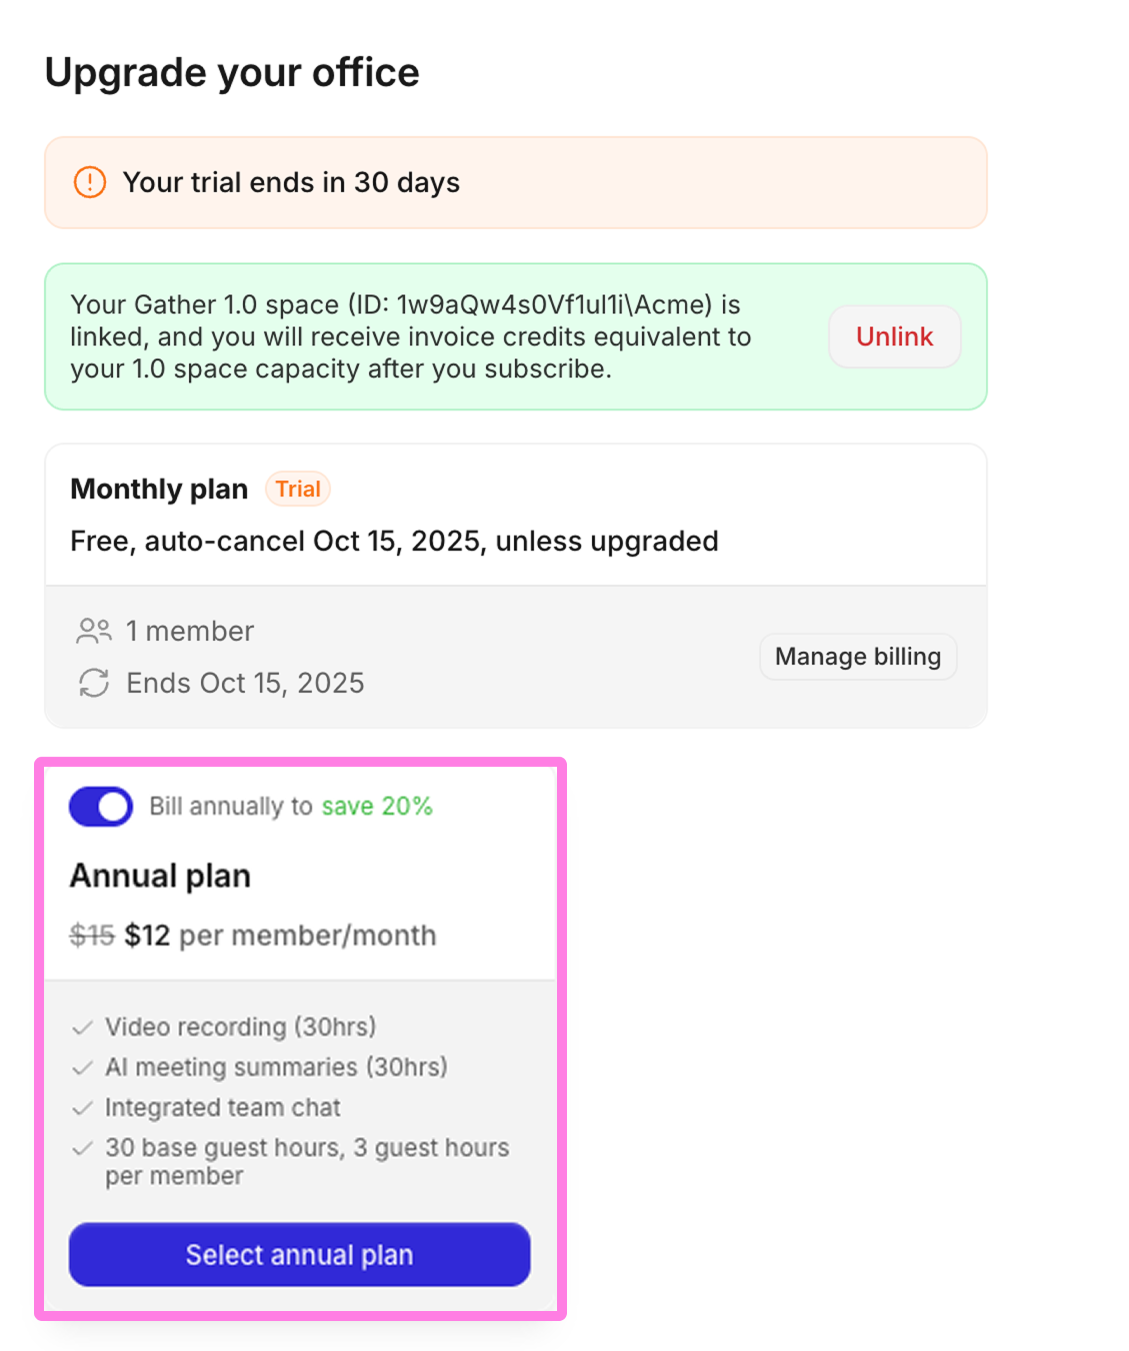Click the crossed-out $15 price
Viewport: 1129px width, 1351px height.
coord(90,935)
